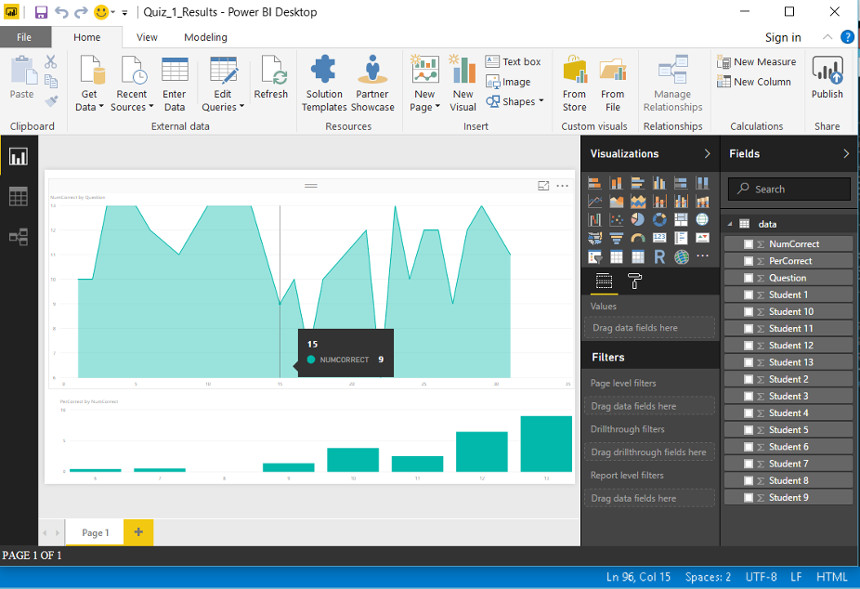Switch to Data view in left sidebar
860x589 pixels.
pos(18,196)
